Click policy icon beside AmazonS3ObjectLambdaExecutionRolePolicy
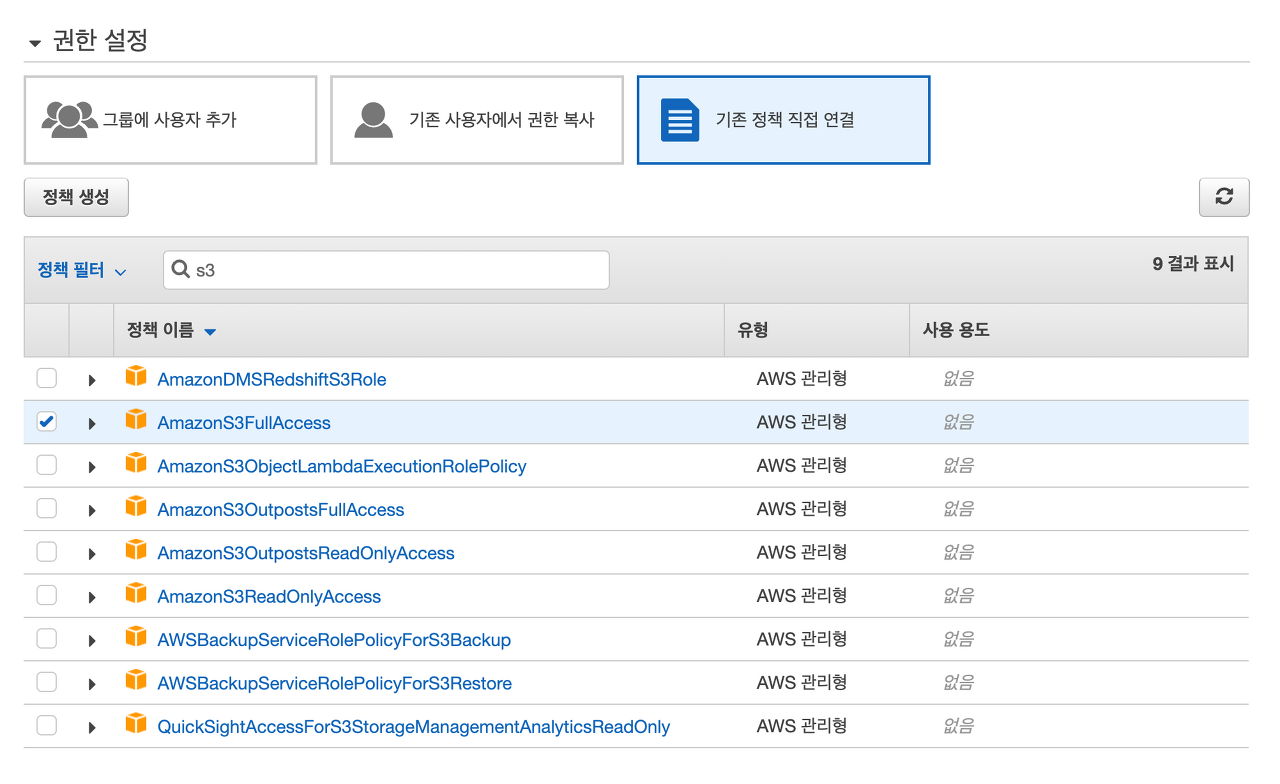The image size is (1280, 784). [x=136, y=464]
